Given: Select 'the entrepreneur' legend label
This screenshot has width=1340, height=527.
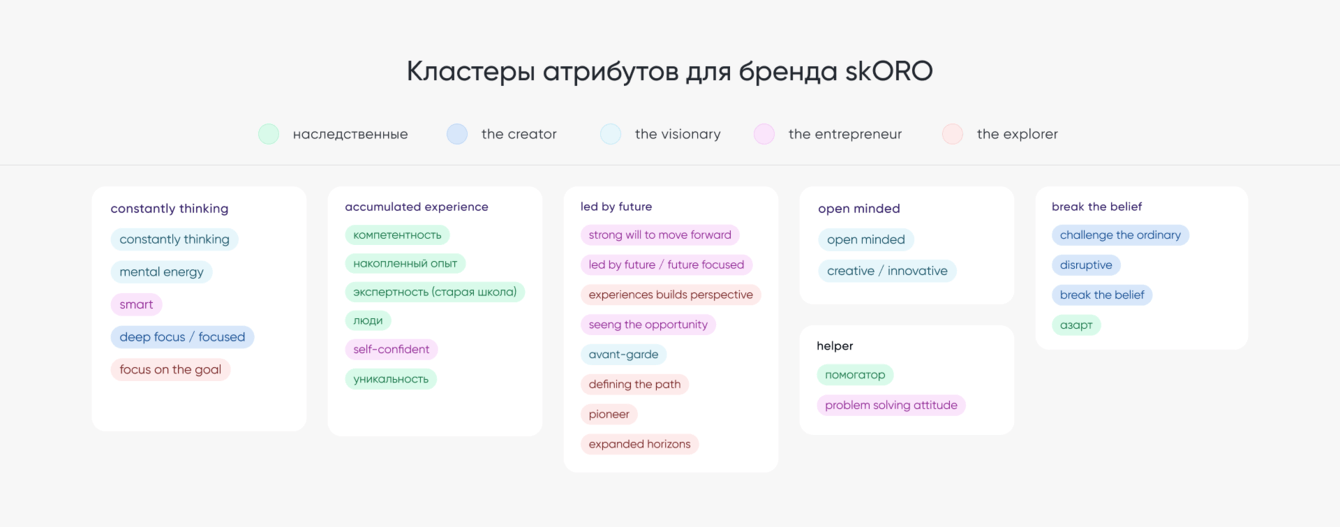Looking at the screenshot, I should pos(845,134).
